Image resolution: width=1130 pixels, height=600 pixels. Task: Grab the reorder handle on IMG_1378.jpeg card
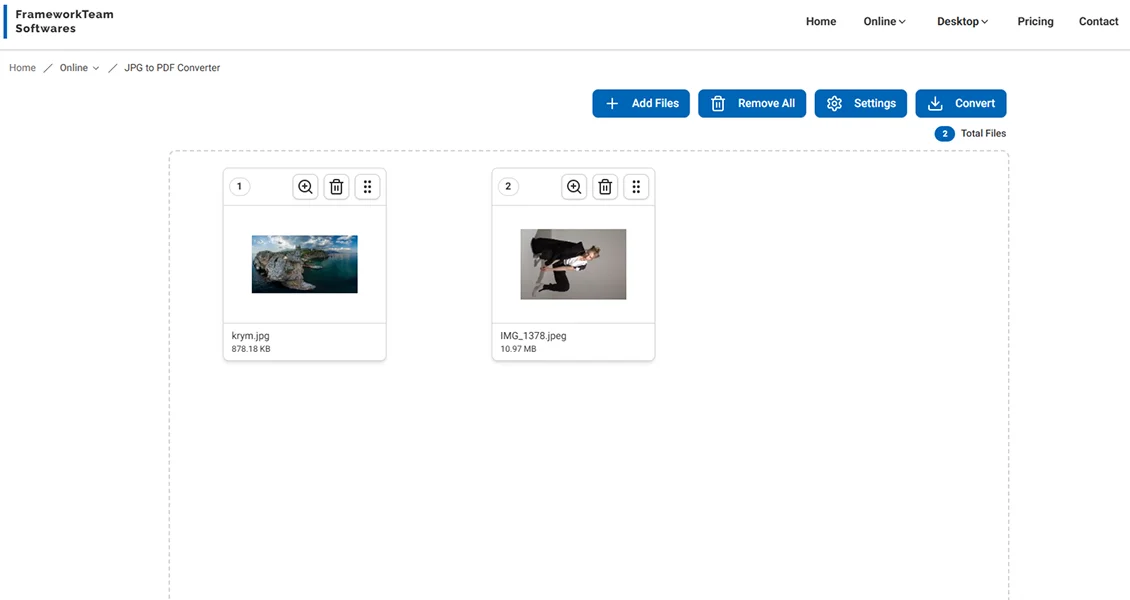[x=636, y=187]
